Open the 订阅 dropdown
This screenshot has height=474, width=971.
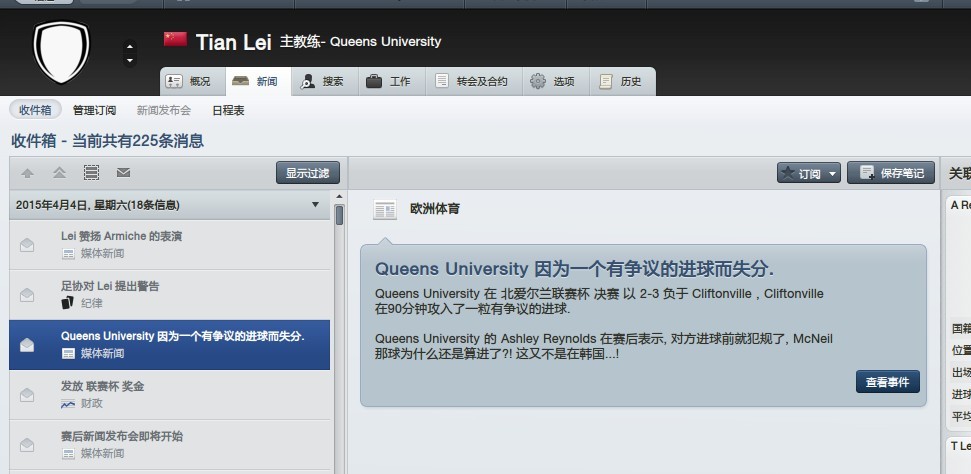pyautogui.click(x=809, y=173)
